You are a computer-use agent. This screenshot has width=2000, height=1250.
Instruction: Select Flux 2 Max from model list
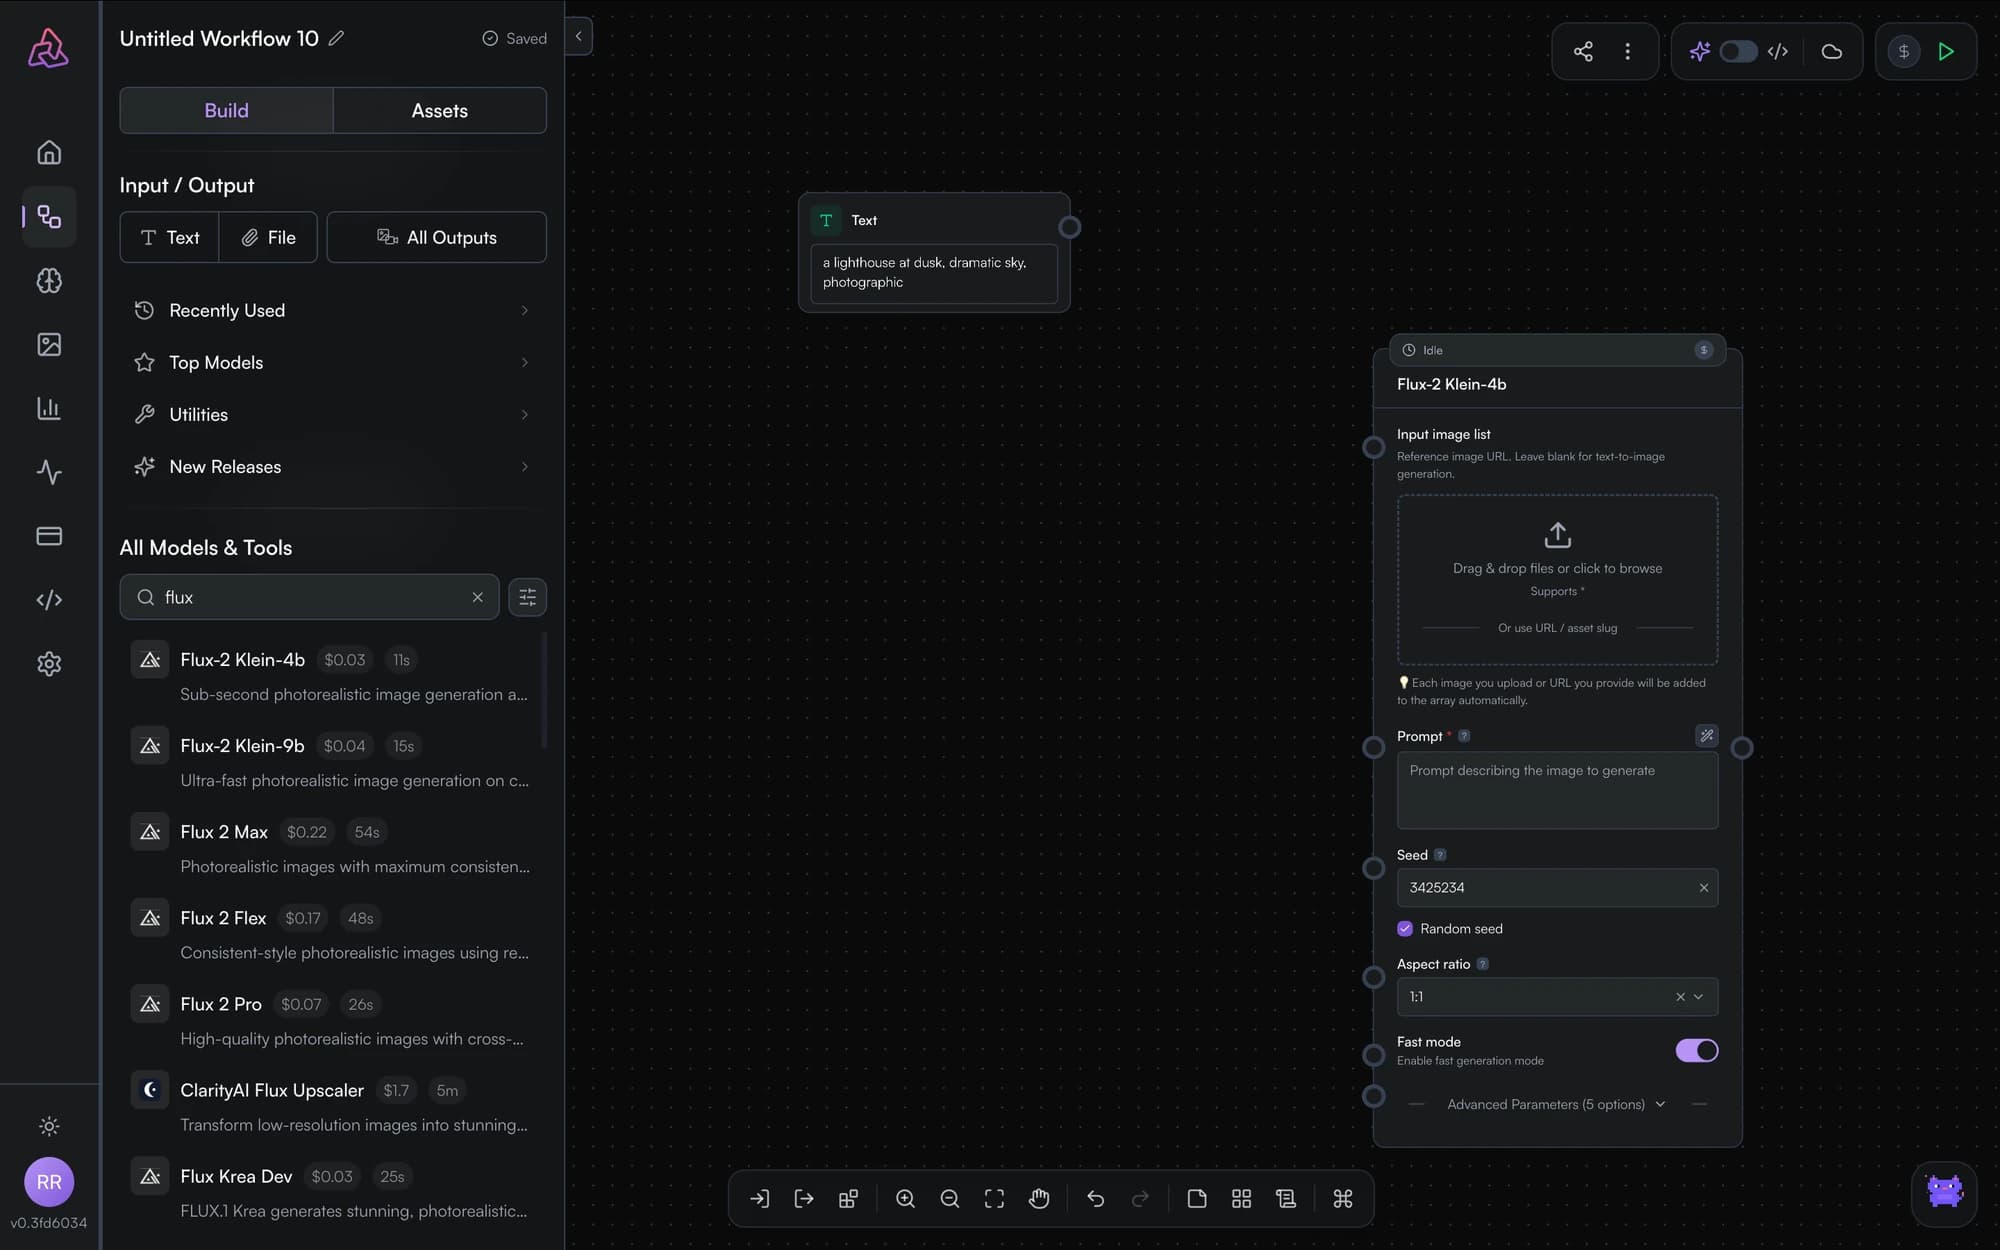(333, 848)
